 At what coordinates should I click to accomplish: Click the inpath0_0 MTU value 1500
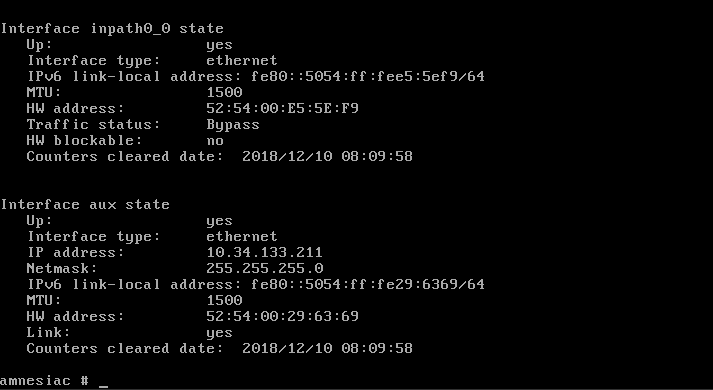point(224,92)
